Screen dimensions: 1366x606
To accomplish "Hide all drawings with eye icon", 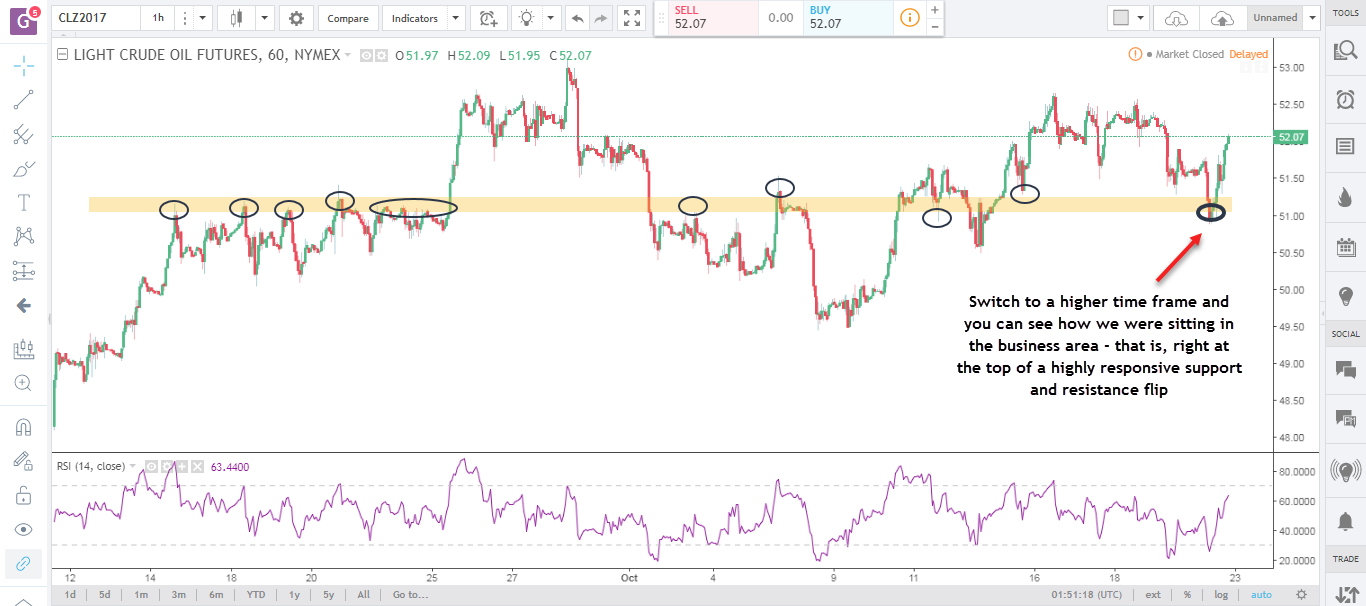I will (24, 529).
